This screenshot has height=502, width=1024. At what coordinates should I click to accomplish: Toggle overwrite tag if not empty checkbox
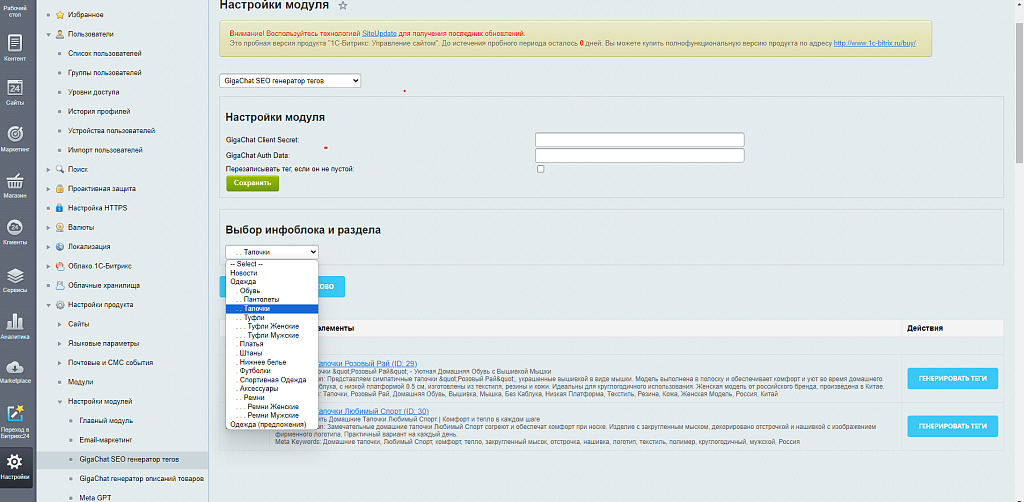coord(541,169)
